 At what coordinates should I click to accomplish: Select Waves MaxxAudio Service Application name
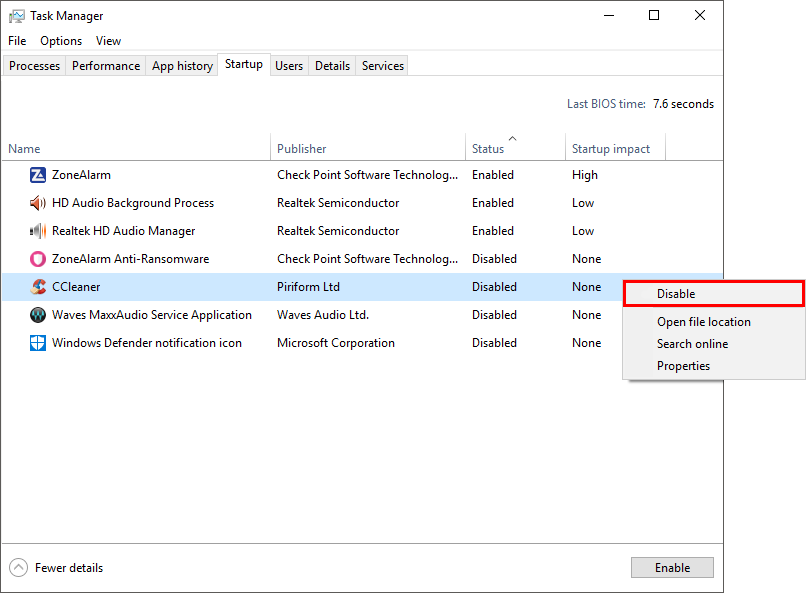click(152, 315)
